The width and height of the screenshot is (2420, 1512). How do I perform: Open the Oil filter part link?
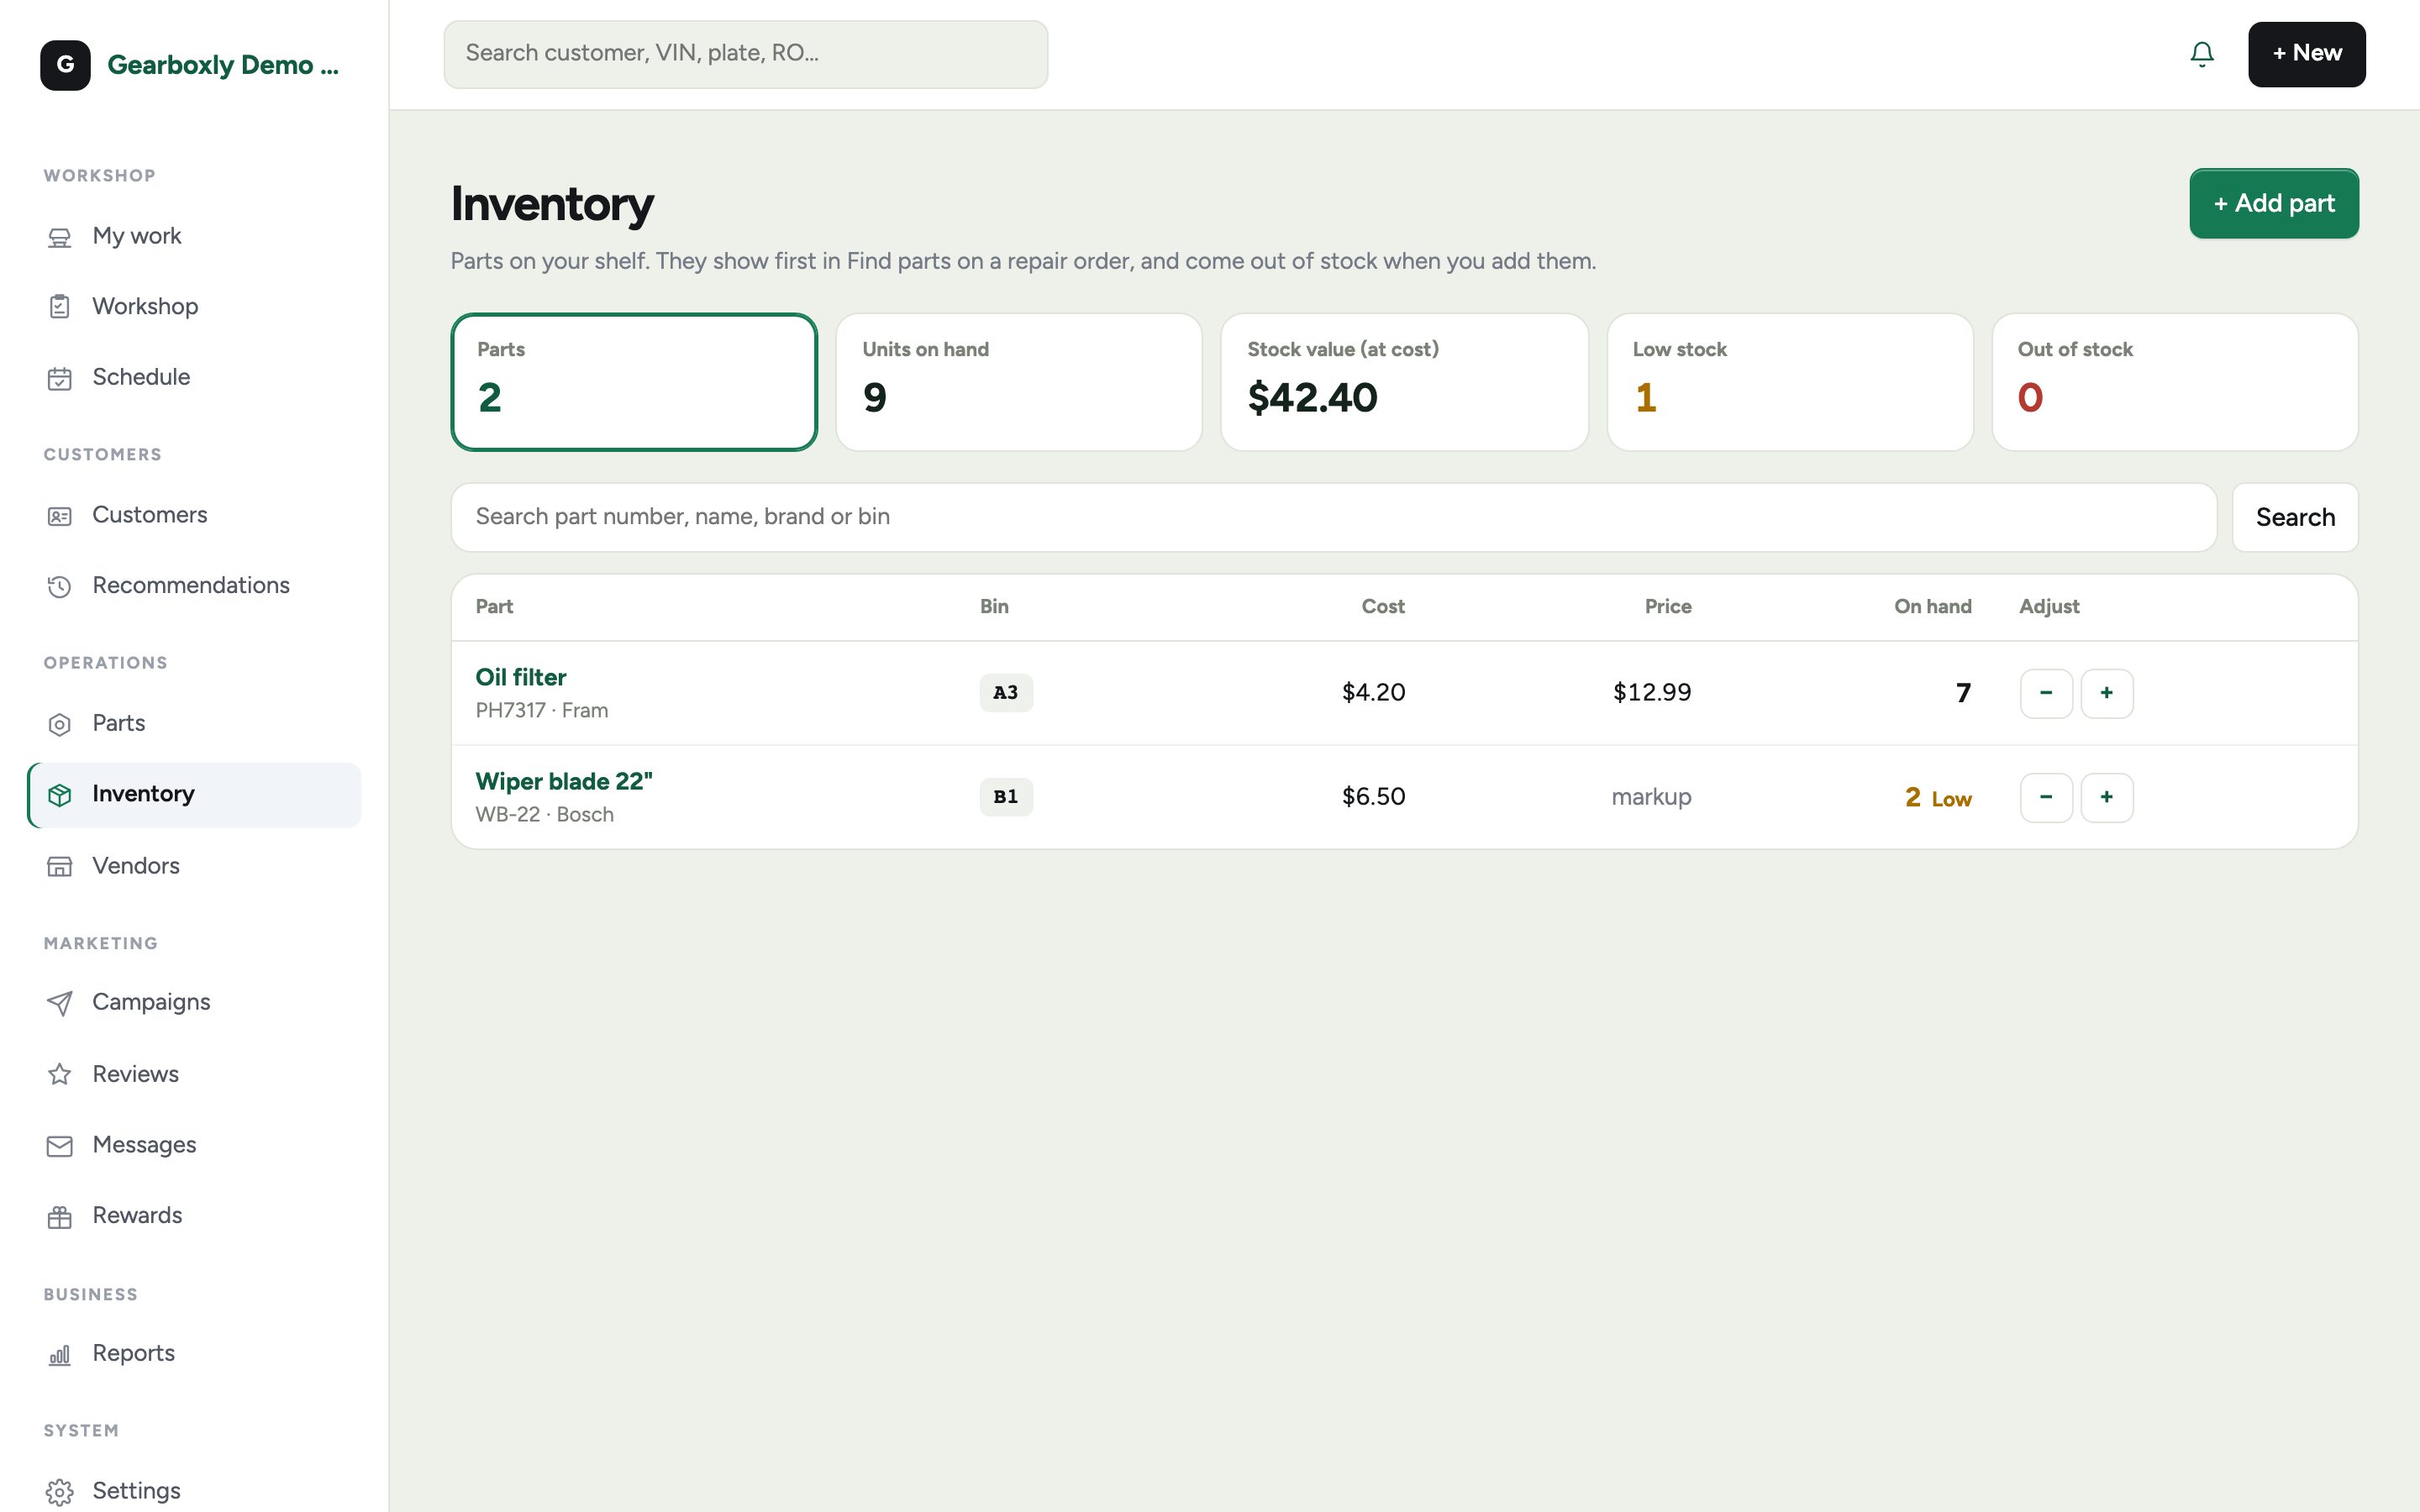click(520, 677)
